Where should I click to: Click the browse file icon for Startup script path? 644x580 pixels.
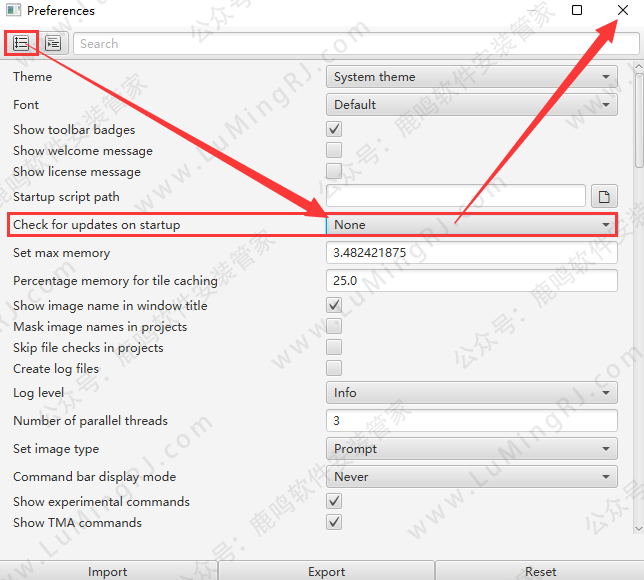(603, 196)
